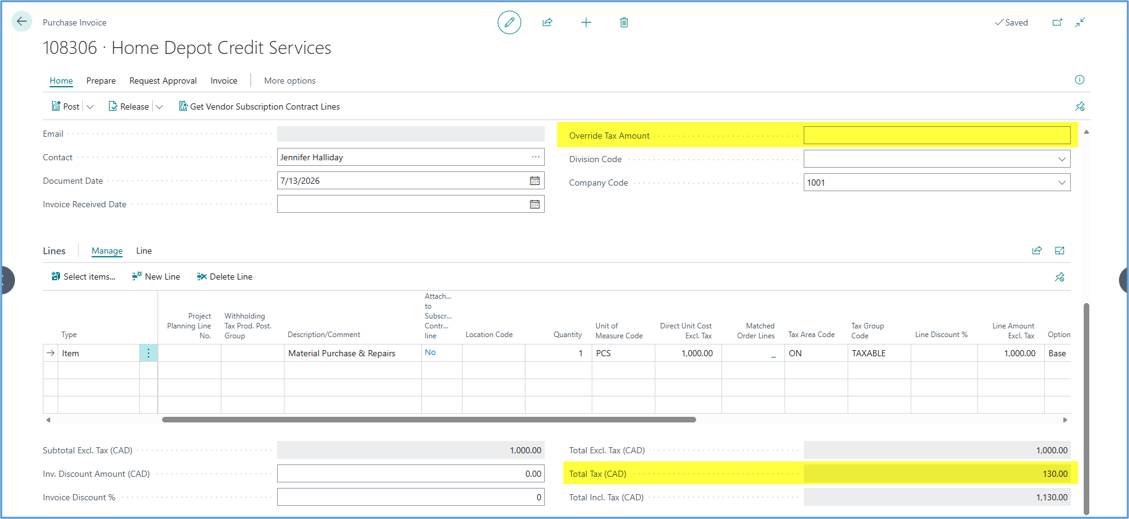Click Select items action

point(84,276)
